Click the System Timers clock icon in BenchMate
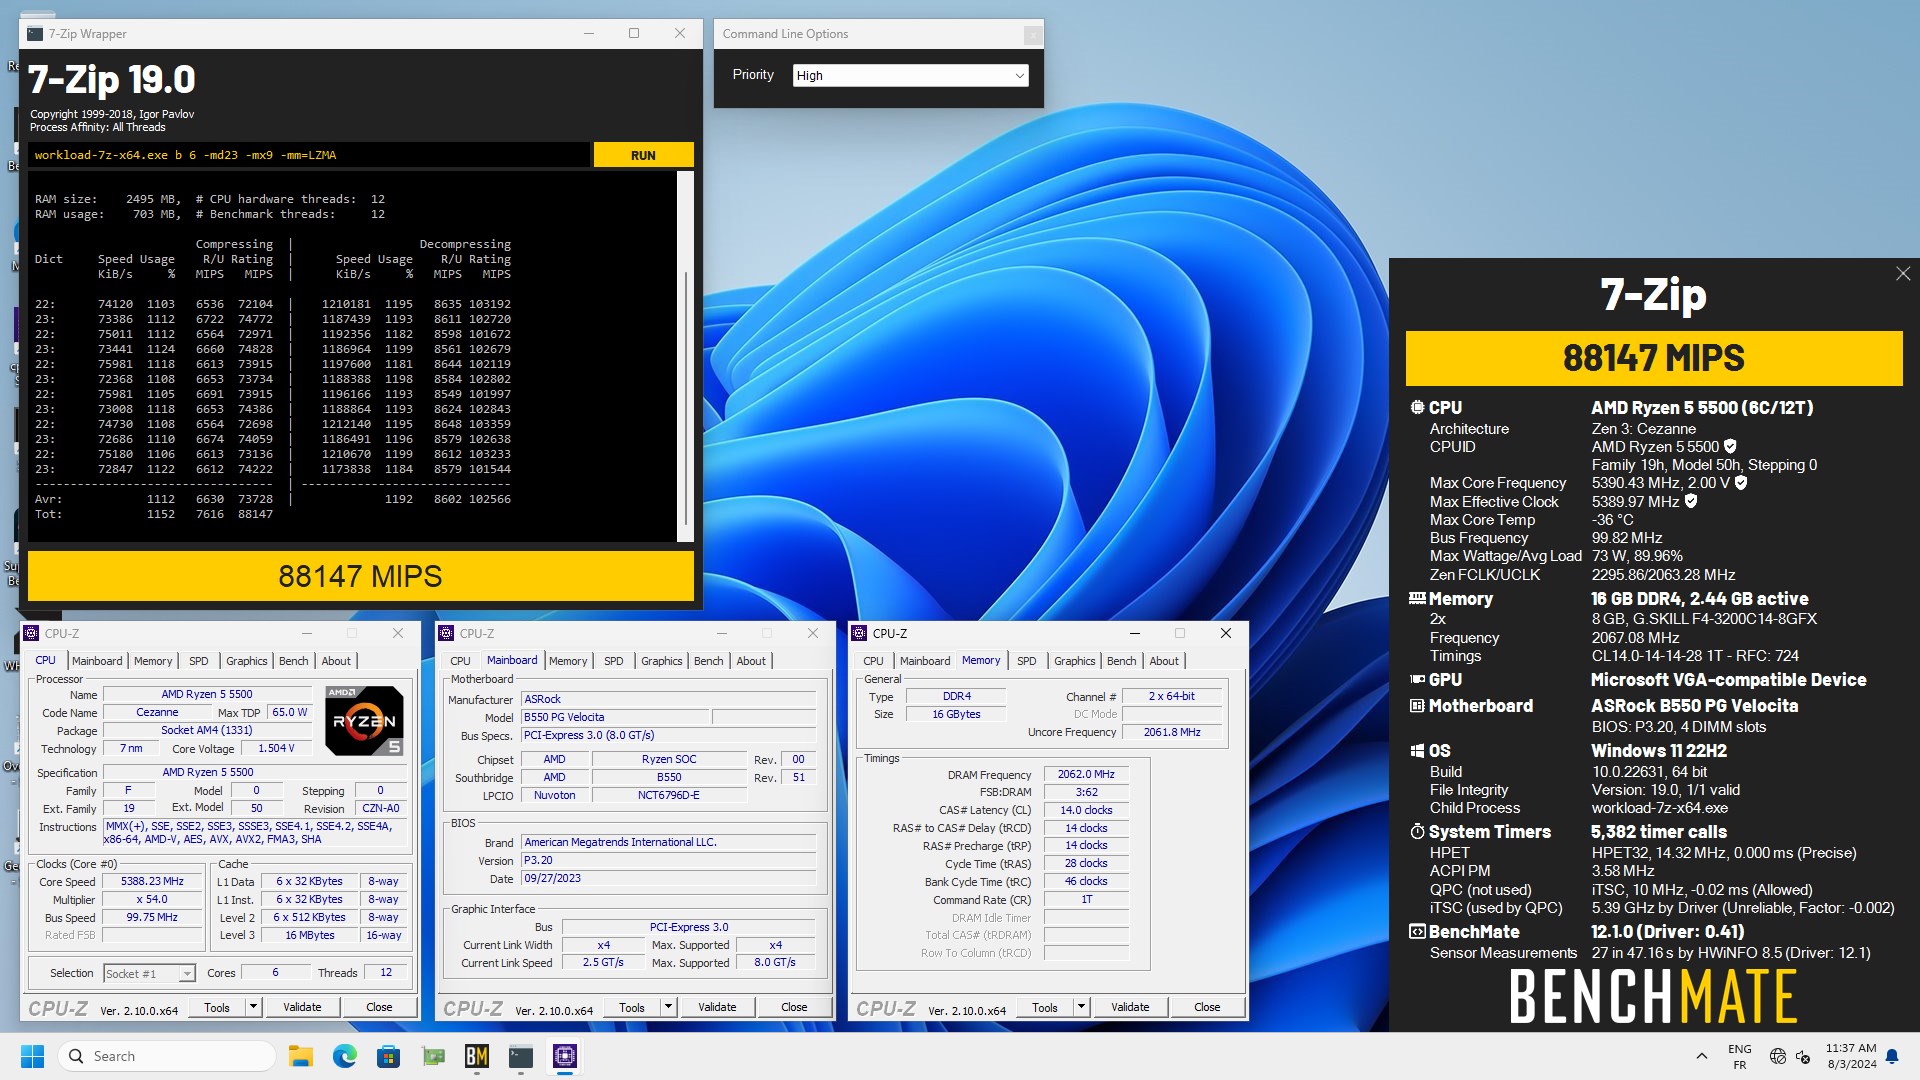The width and height of the screenshot is (1920, 1080). coord(1417,832)
